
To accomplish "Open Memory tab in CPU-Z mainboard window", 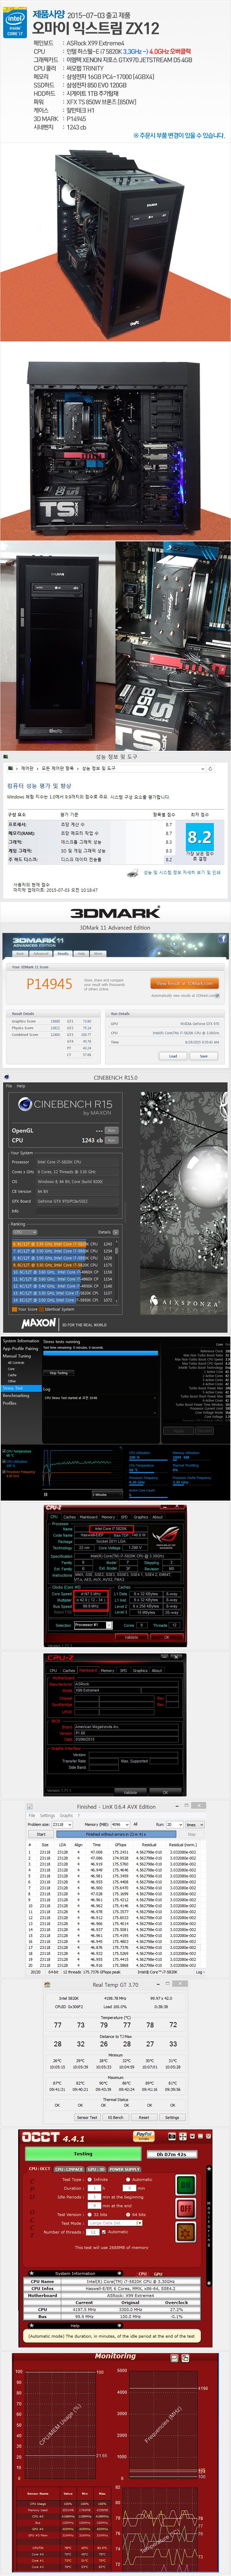I will click(x=107, y=1670).
